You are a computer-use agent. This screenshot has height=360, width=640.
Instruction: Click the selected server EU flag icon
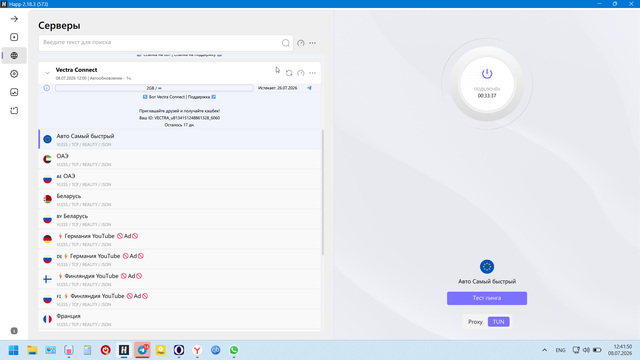[x=487, y=267]
